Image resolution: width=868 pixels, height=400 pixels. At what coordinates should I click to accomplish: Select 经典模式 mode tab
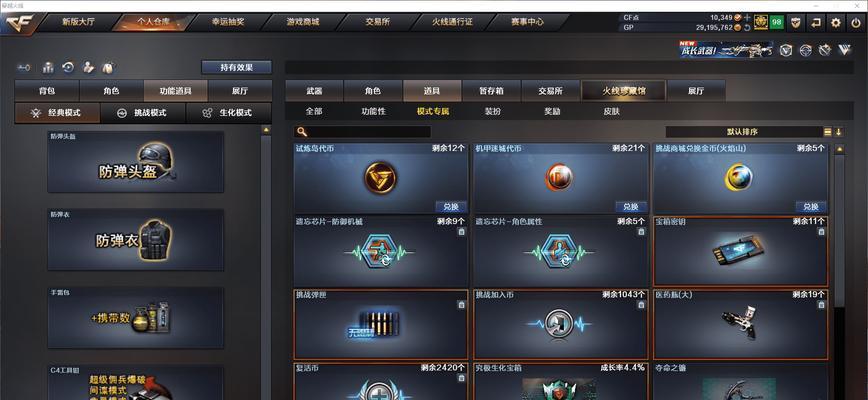pyautogui.click(x=58, y=112)
